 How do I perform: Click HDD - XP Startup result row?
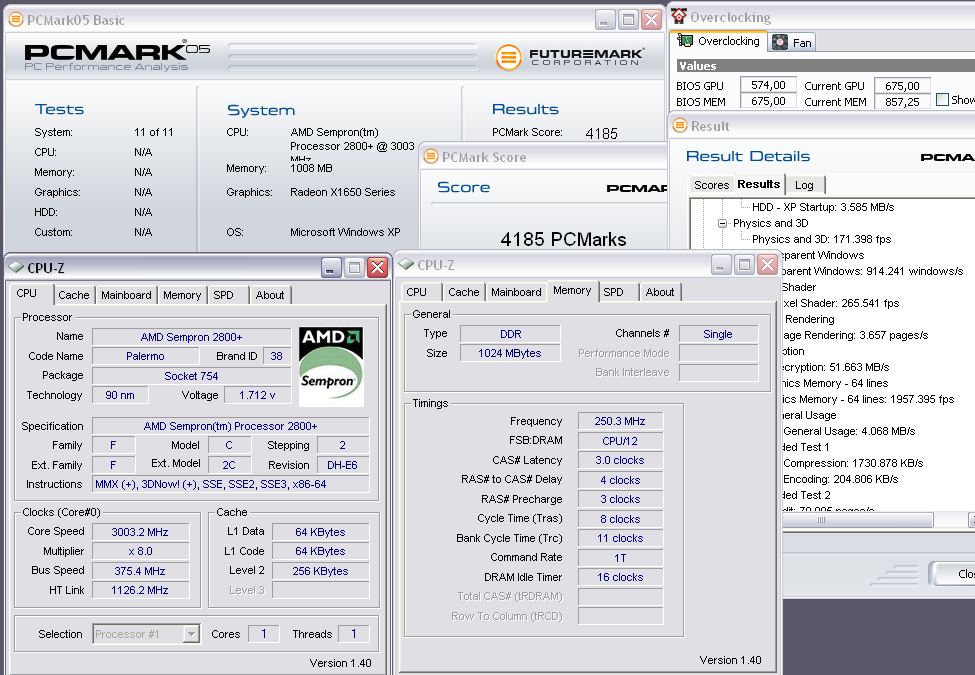coord(823,207)
